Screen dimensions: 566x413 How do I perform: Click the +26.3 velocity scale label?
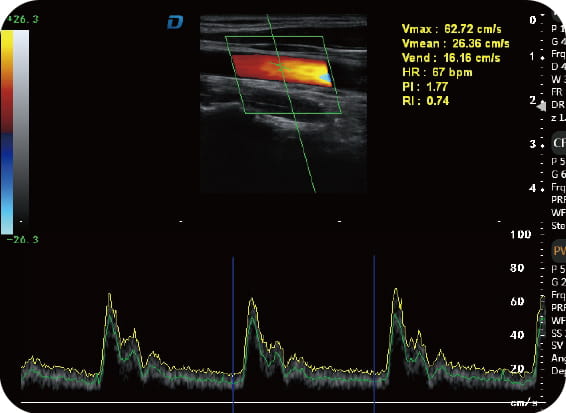tap(23, 19)
